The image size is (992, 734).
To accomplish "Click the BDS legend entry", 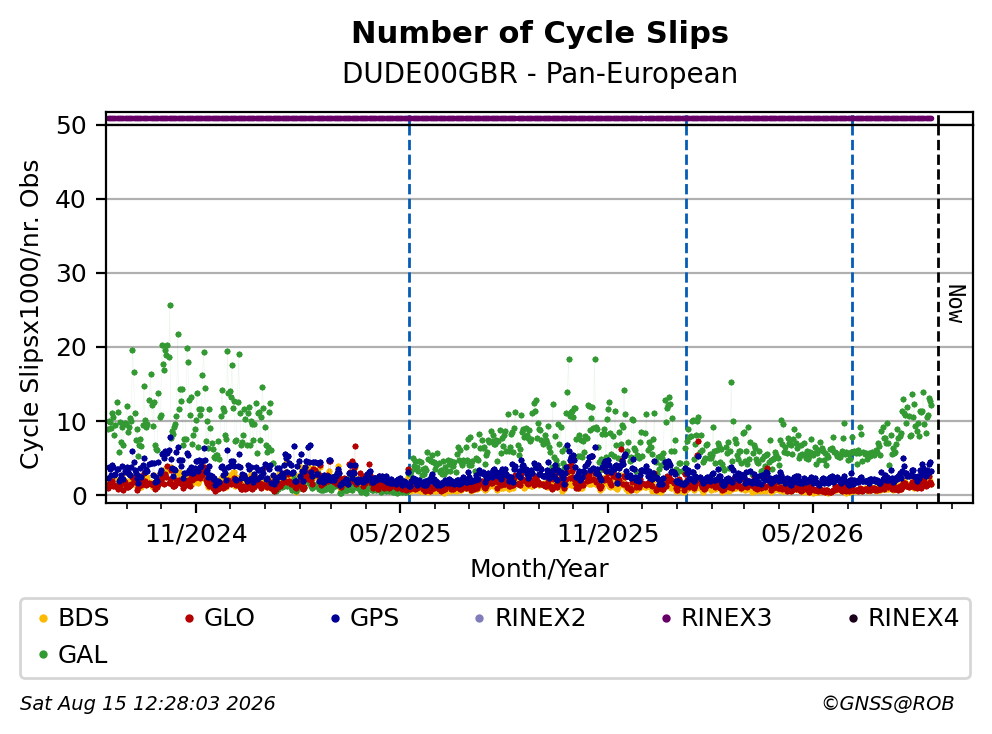I will coord(73,618).
